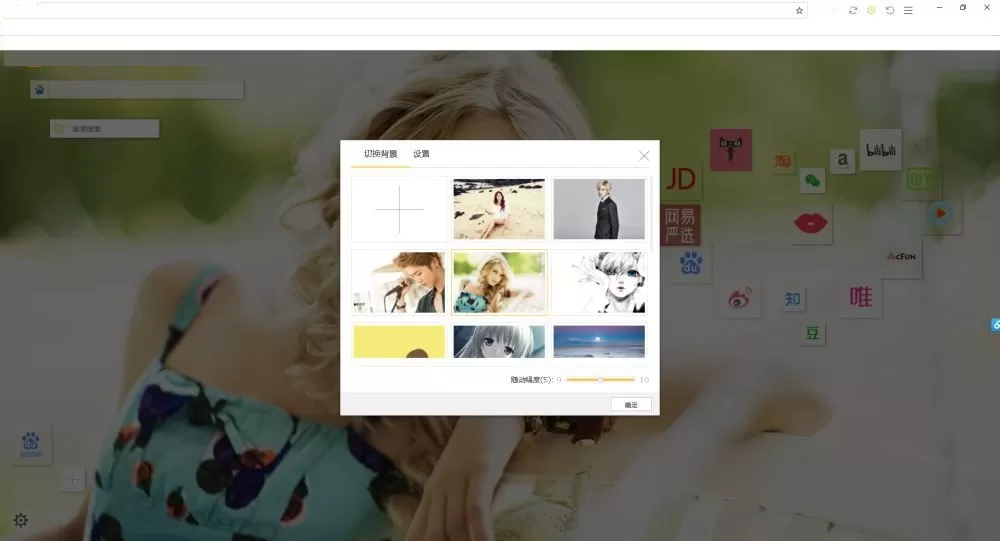This screenshot has width=1000, height=541.
Task: Open the green iQIYI tile
Action: click(919, 180)
